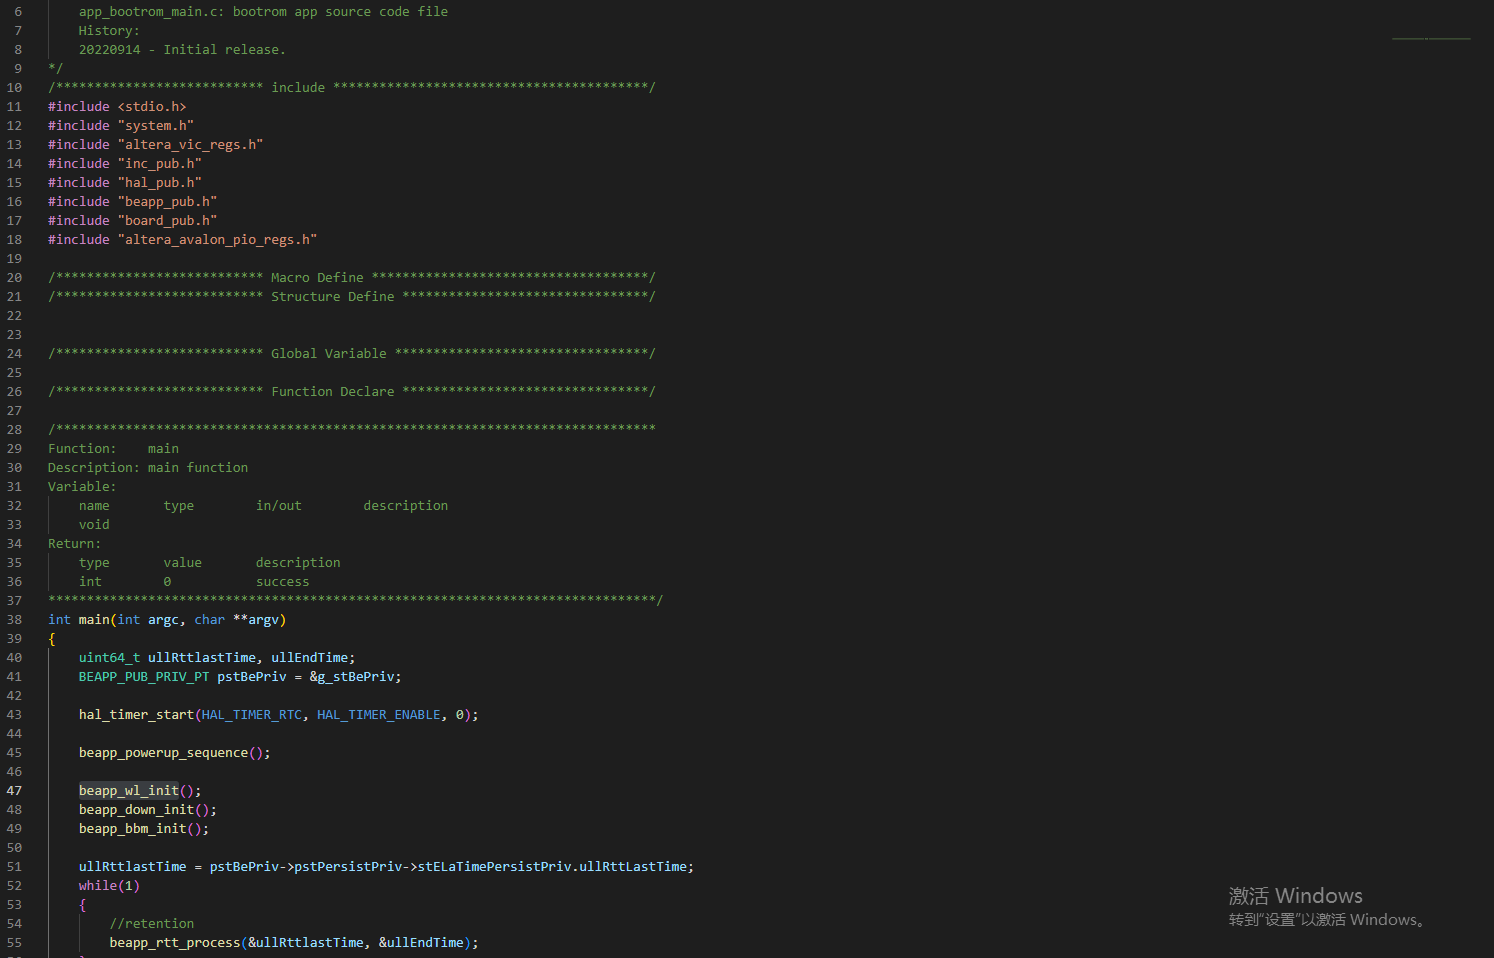Click "hal_pub.h" include string

pyautogui.click(x=160, y=183)
